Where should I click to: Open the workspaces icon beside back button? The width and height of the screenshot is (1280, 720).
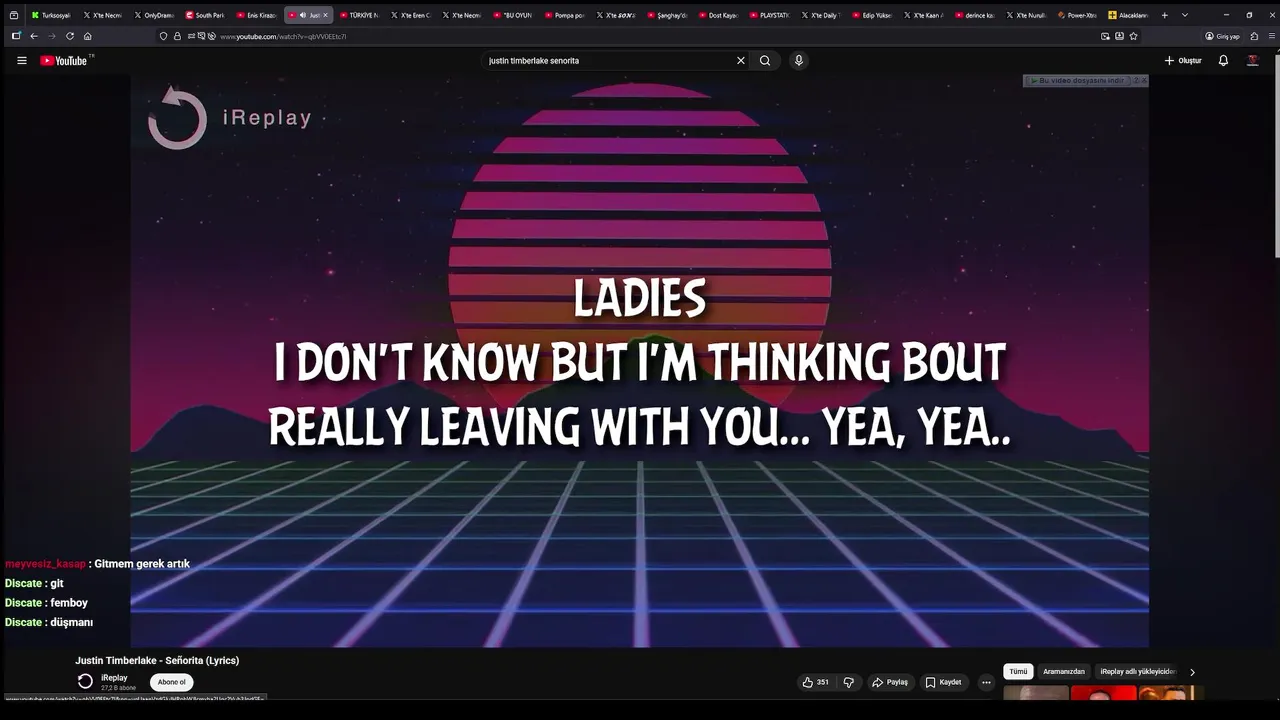(x=16, y=36)
